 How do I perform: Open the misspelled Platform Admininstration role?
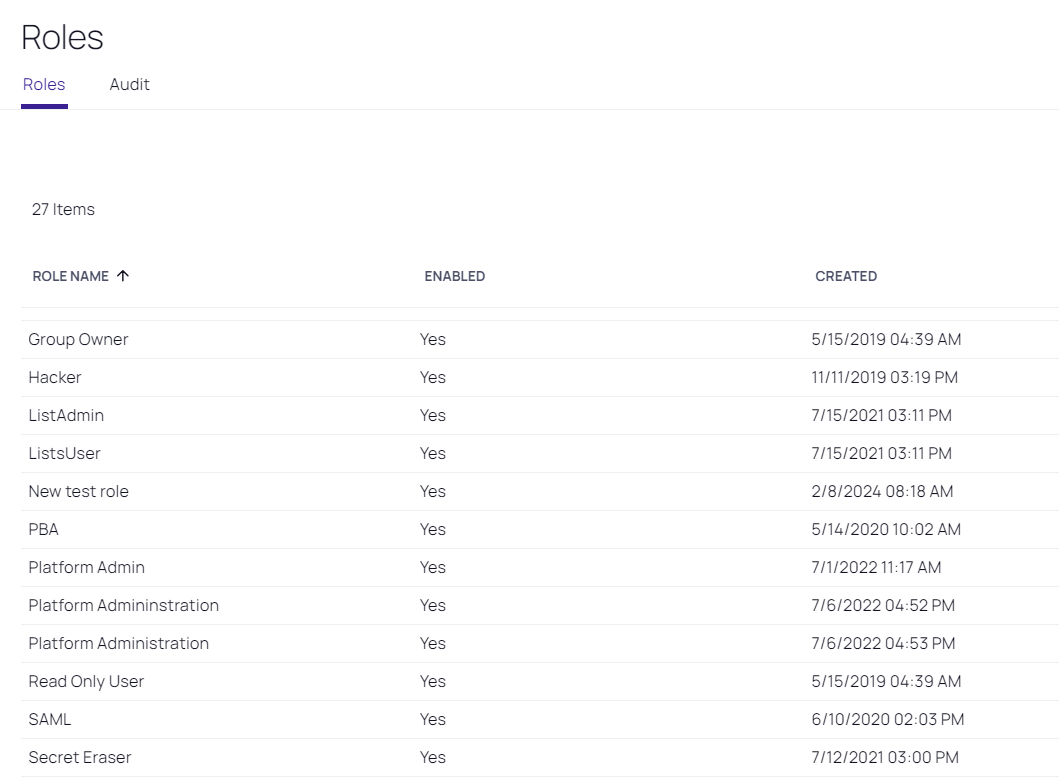tap(123, 606)
